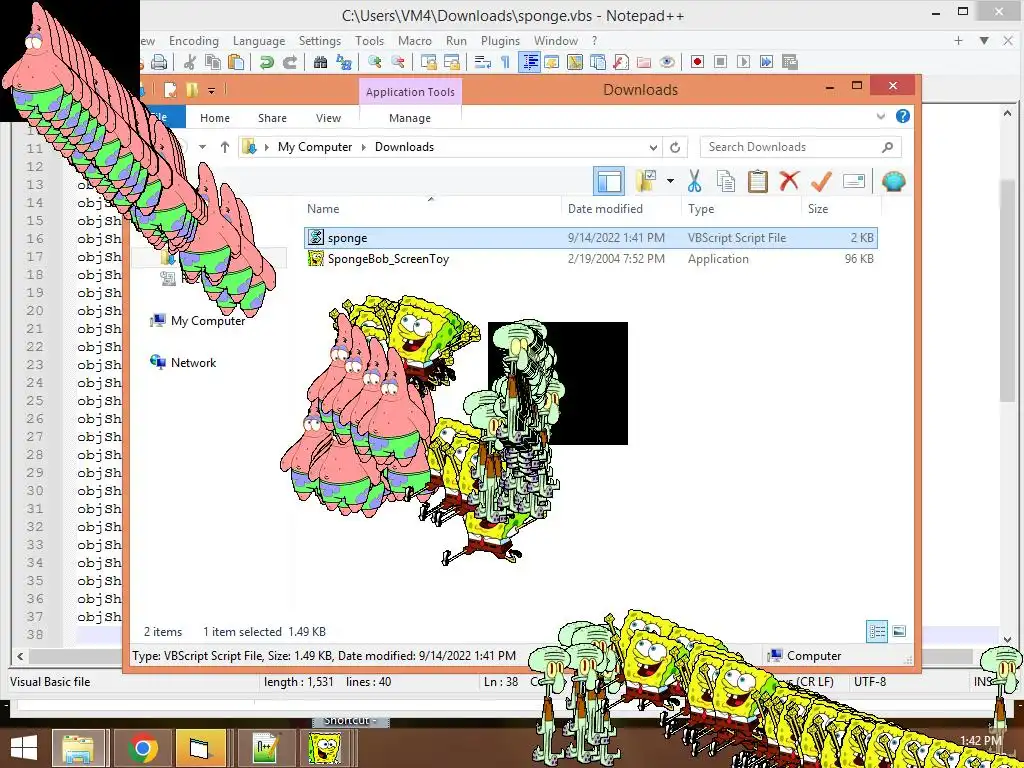Expand the breadcrumb arrow after My Computer

pos(364,148)
